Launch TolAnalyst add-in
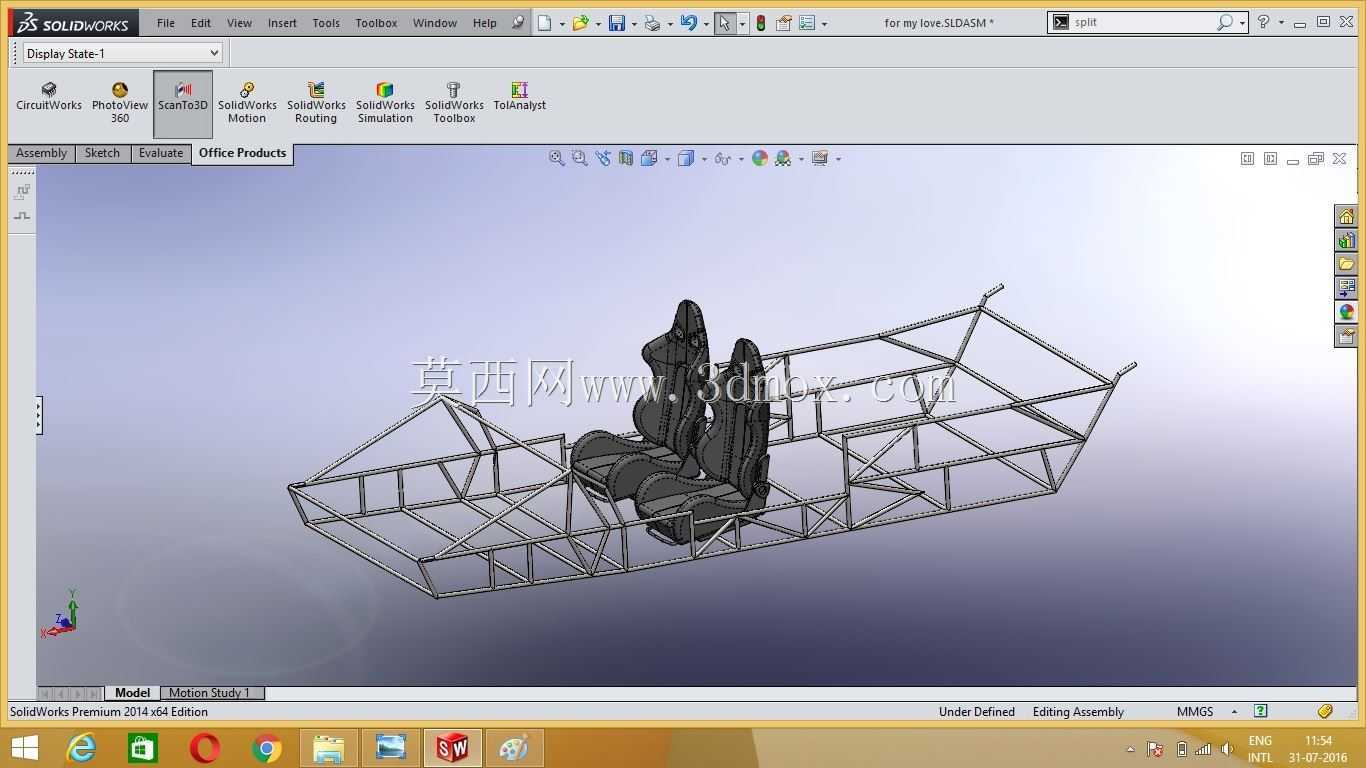 (x=519, y=97)
